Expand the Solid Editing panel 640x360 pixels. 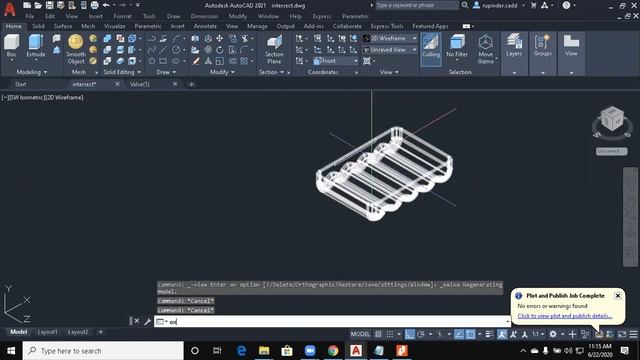[x=122, y=72]
